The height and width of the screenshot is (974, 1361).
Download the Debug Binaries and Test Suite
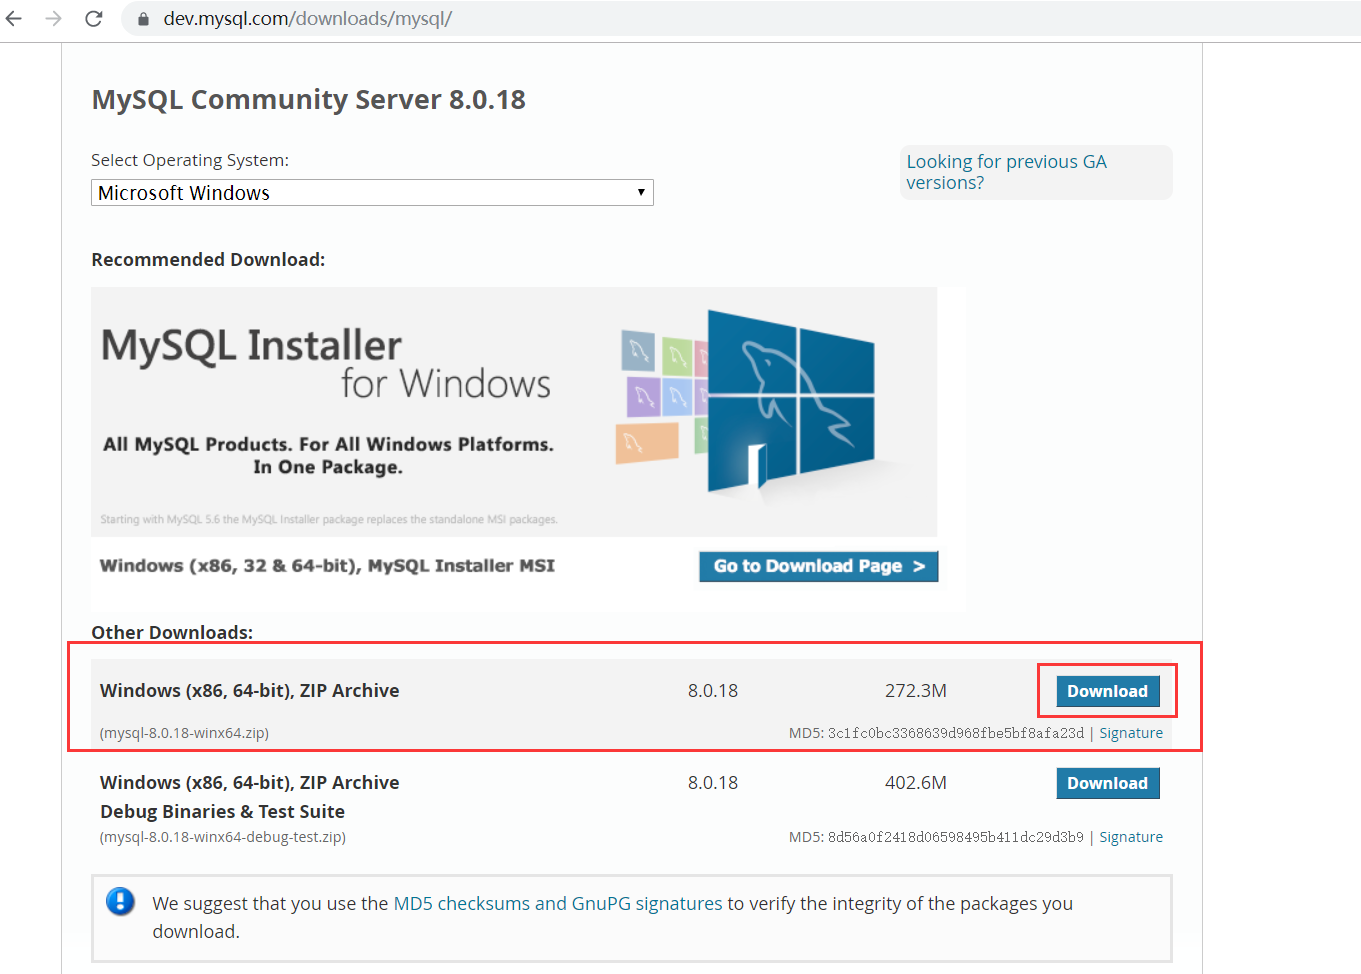click(1107, 783)
